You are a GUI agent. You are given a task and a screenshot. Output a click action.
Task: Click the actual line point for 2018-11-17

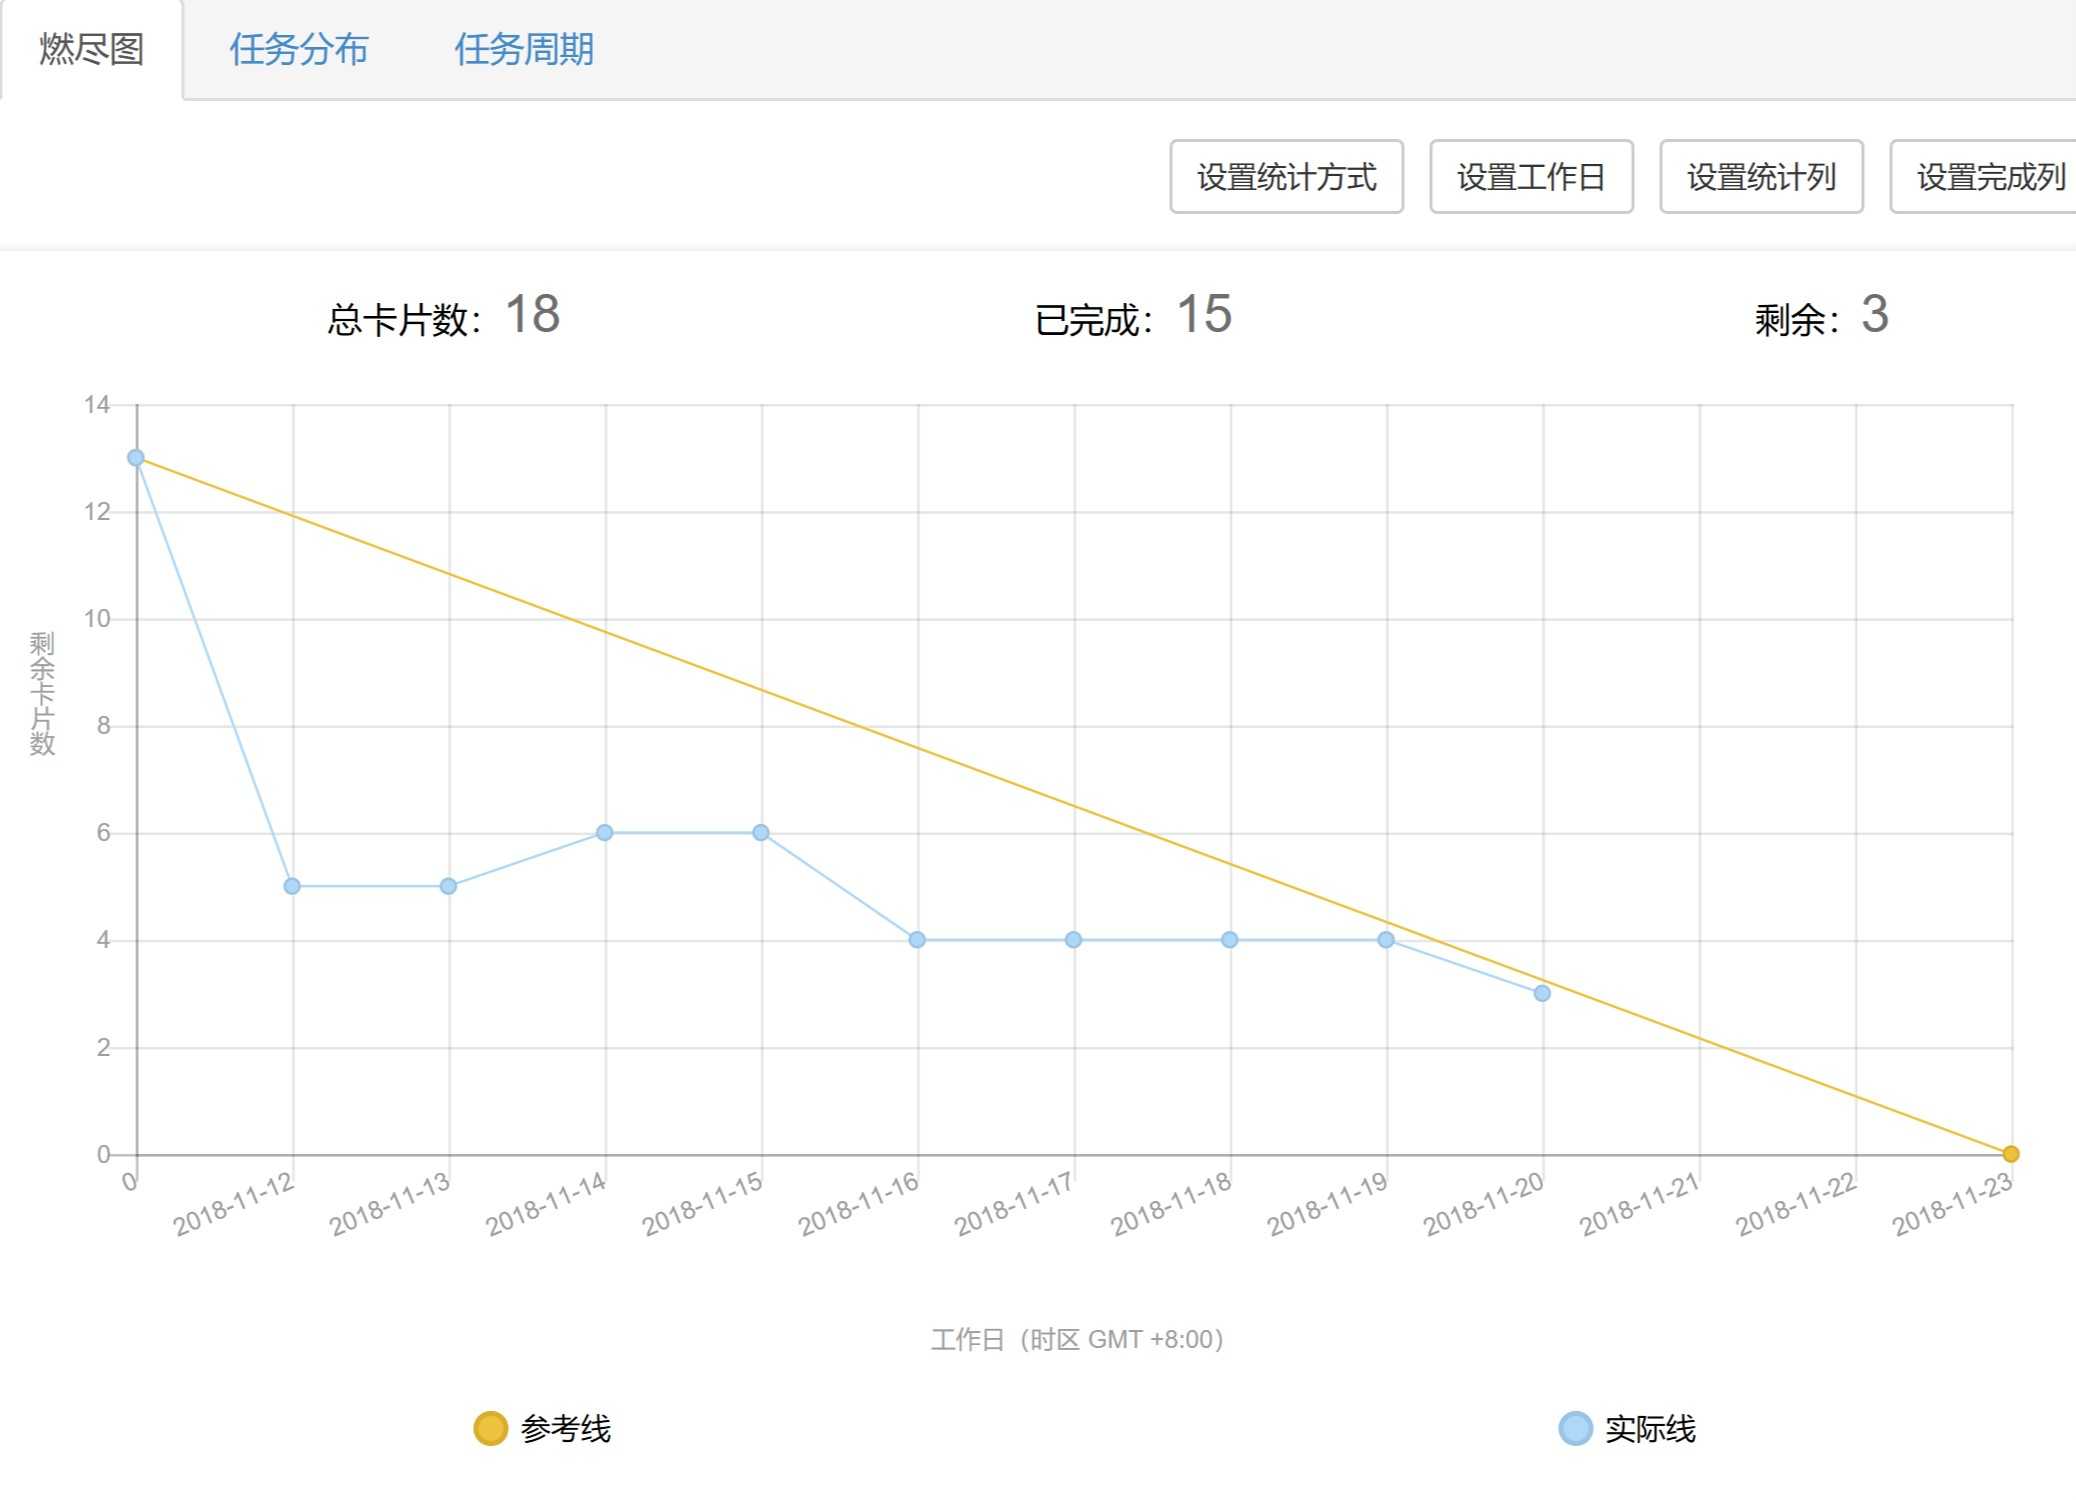click(x=1073, y=940)
